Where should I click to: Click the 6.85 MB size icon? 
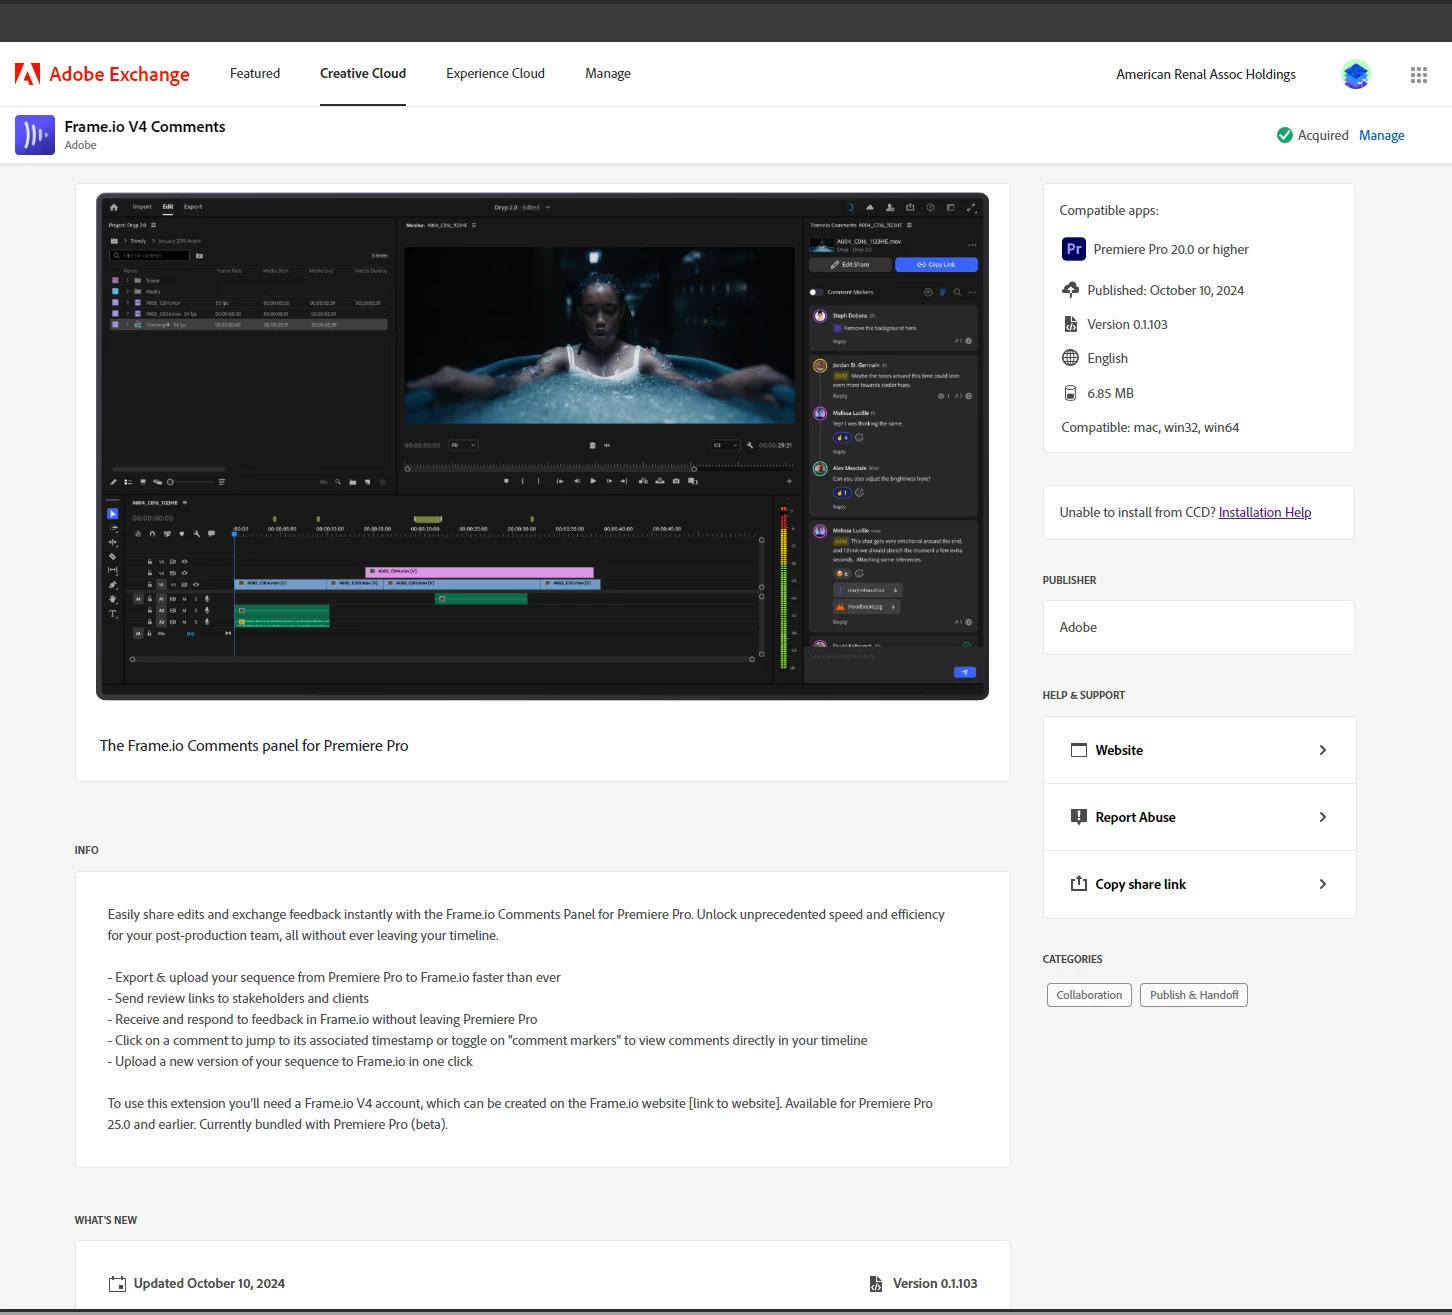click(1070, 393)
